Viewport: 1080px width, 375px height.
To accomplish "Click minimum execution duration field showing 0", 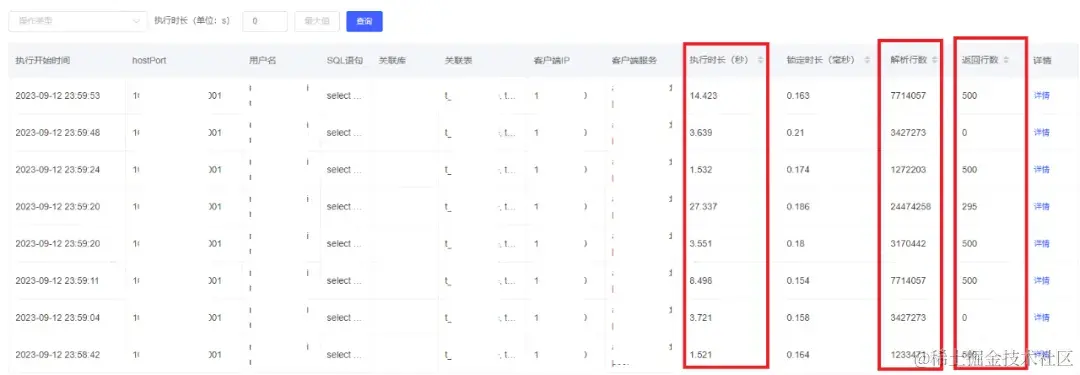I will (x=265, y=21).
